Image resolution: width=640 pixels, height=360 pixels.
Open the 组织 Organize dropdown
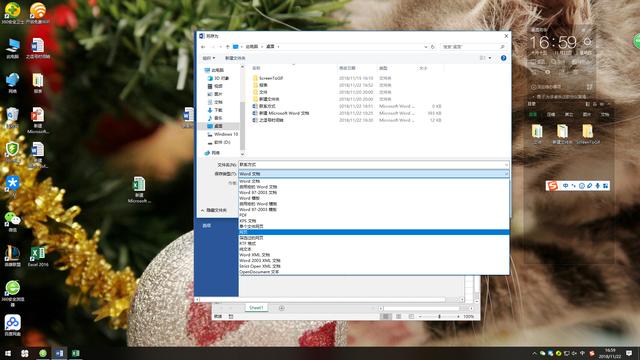click(209, 58)
